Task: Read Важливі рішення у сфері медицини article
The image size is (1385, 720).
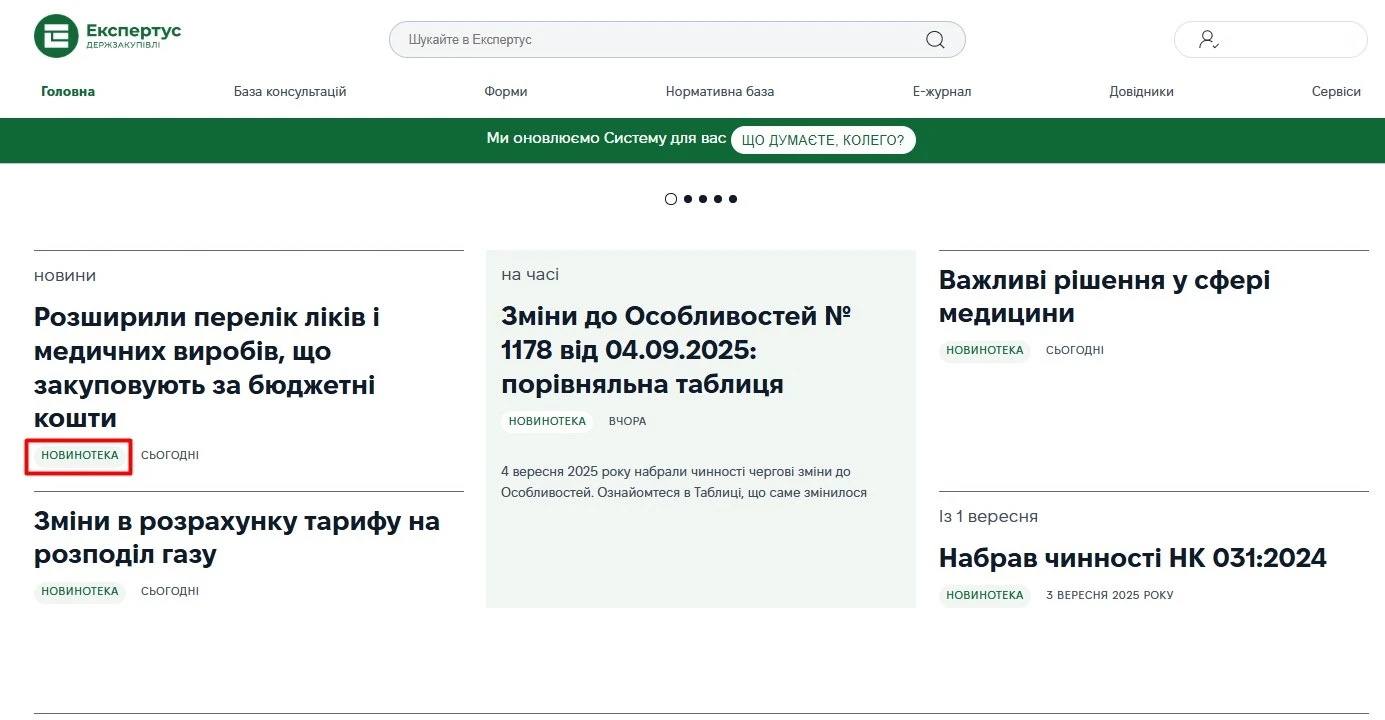Action: point(1104,296)
